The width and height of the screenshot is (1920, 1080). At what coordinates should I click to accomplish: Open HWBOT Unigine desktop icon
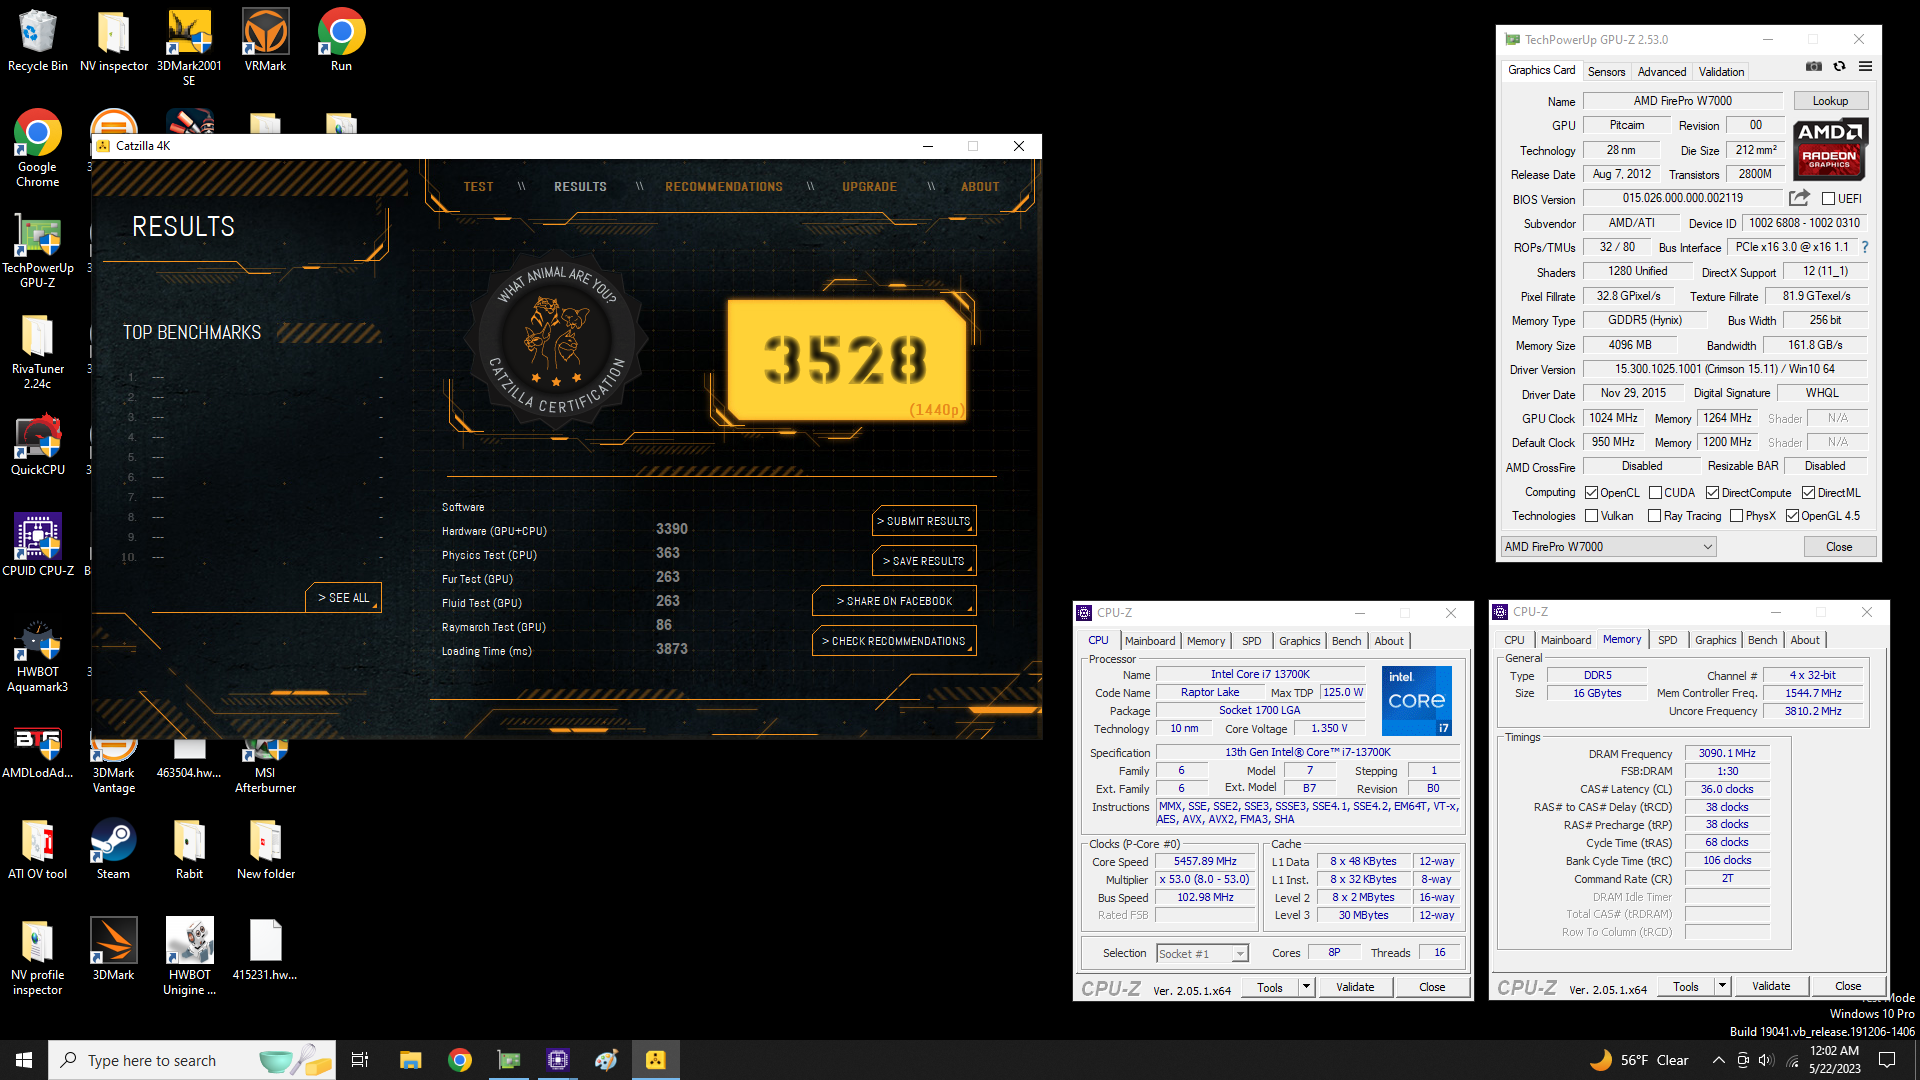189,956
